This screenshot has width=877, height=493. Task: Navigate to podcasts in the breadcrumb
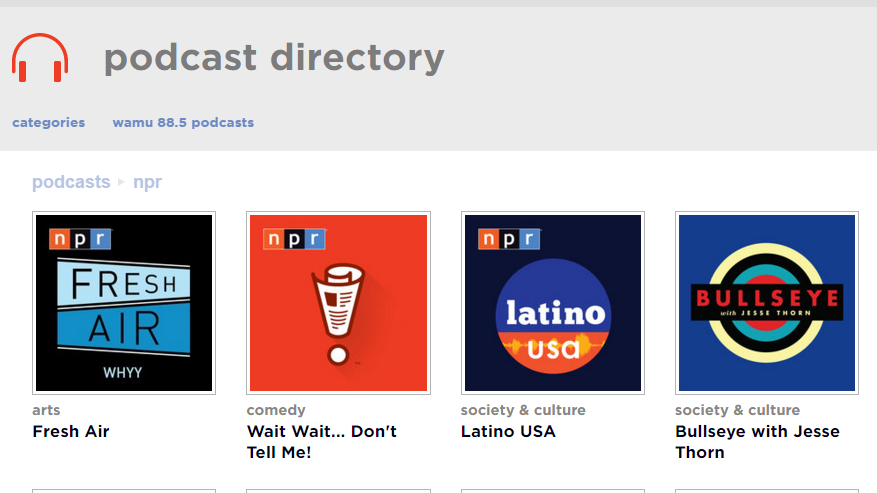71,182
